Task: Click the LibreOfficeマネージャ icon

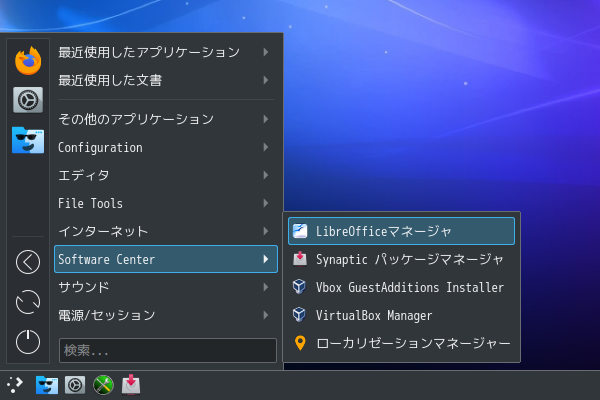Action: [x=300, y=231]
